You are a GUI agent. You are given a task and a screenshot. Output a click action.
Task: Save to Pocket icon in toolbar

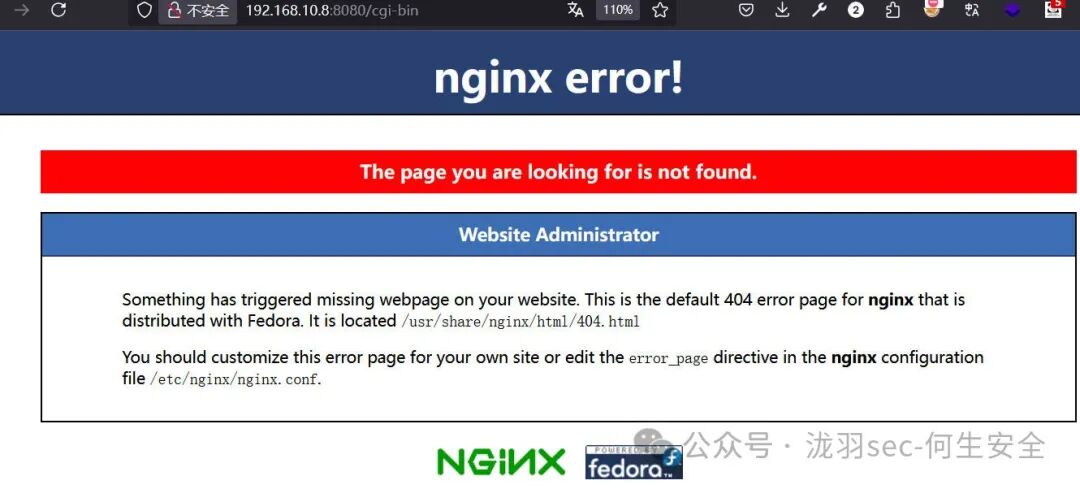coord(746,10)
